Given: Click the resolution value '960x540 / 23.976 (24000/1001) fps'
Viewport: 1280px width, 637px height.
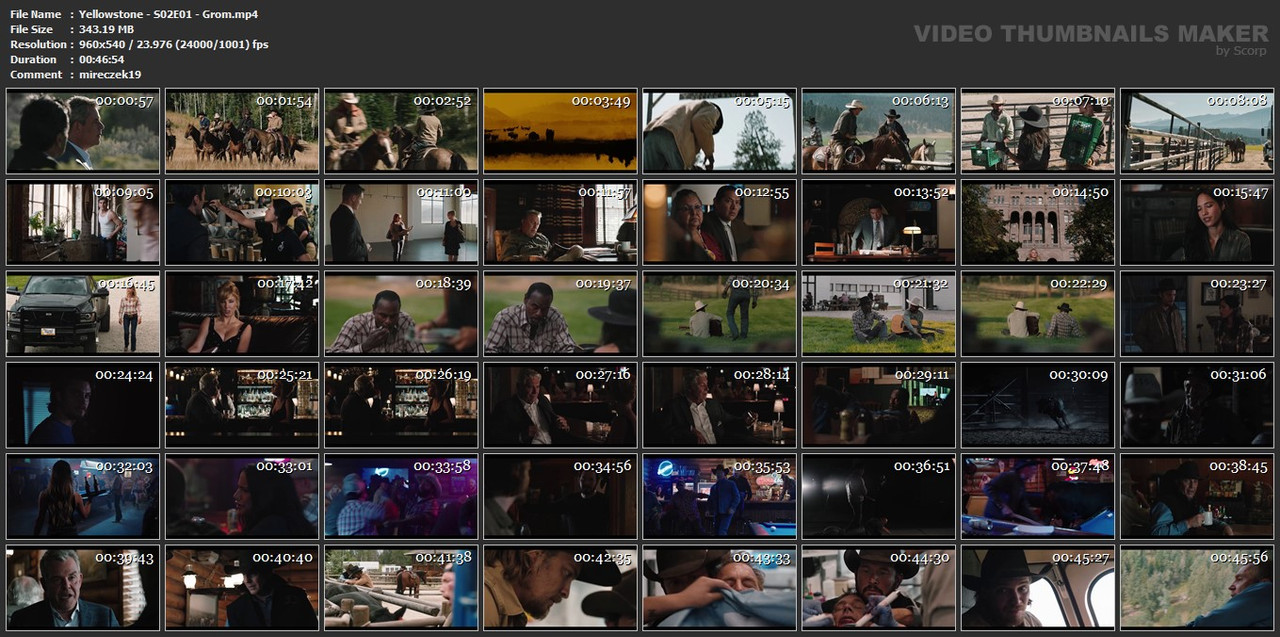Looking at the screenshot, I should pyautogui.click(x=173, y=44).
